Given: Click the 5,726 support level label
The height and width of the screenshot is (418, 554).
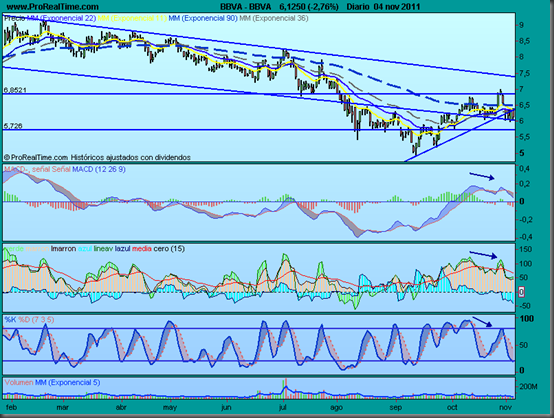Looking at the screenshot, I should pyautogui.click(x=13, y=126).
